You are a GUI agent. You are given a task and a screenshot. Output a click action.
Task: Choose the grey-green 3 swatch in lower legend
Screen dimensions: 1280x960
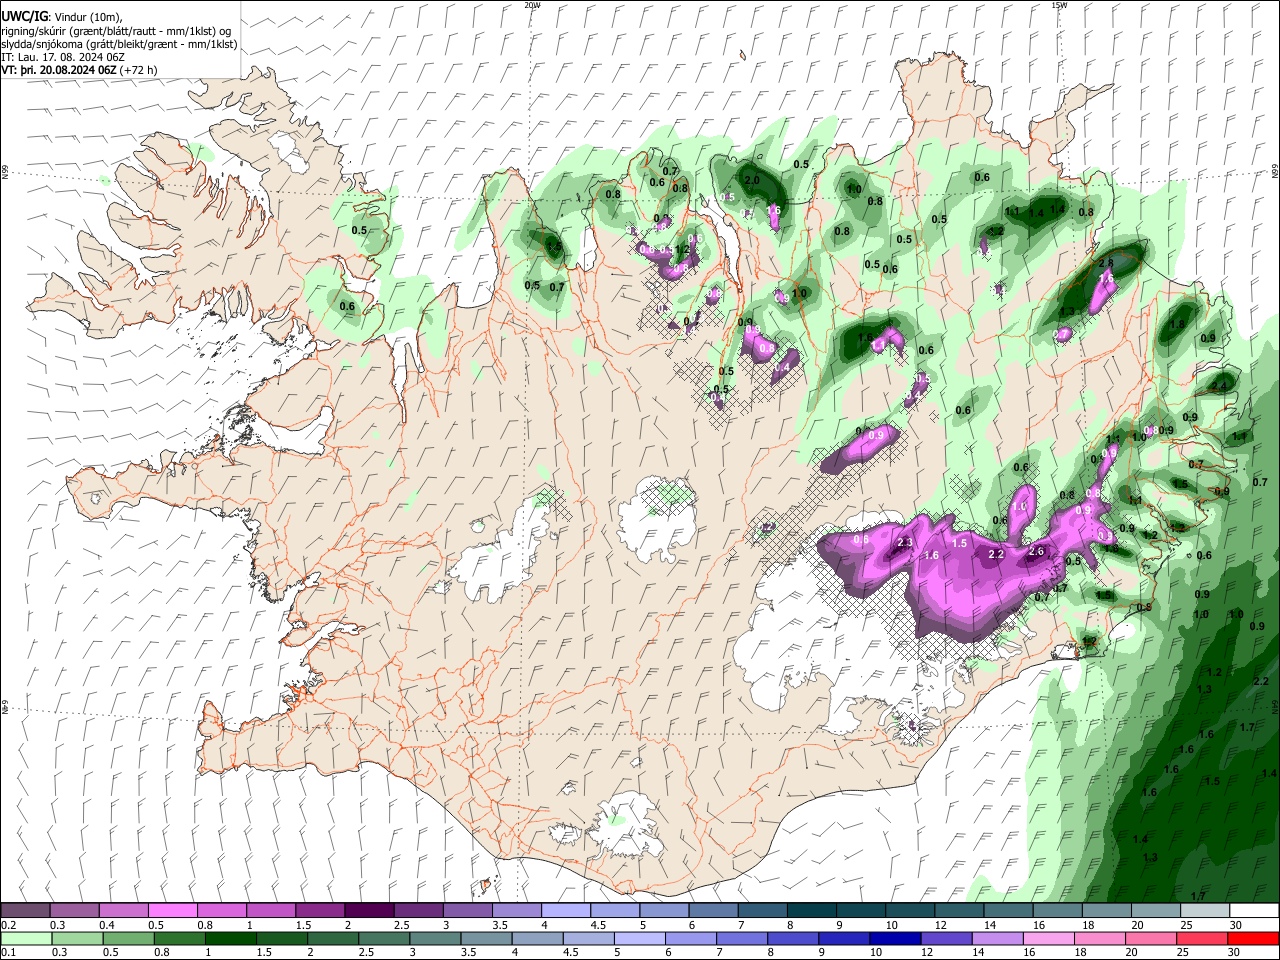[x=434, y=938]
